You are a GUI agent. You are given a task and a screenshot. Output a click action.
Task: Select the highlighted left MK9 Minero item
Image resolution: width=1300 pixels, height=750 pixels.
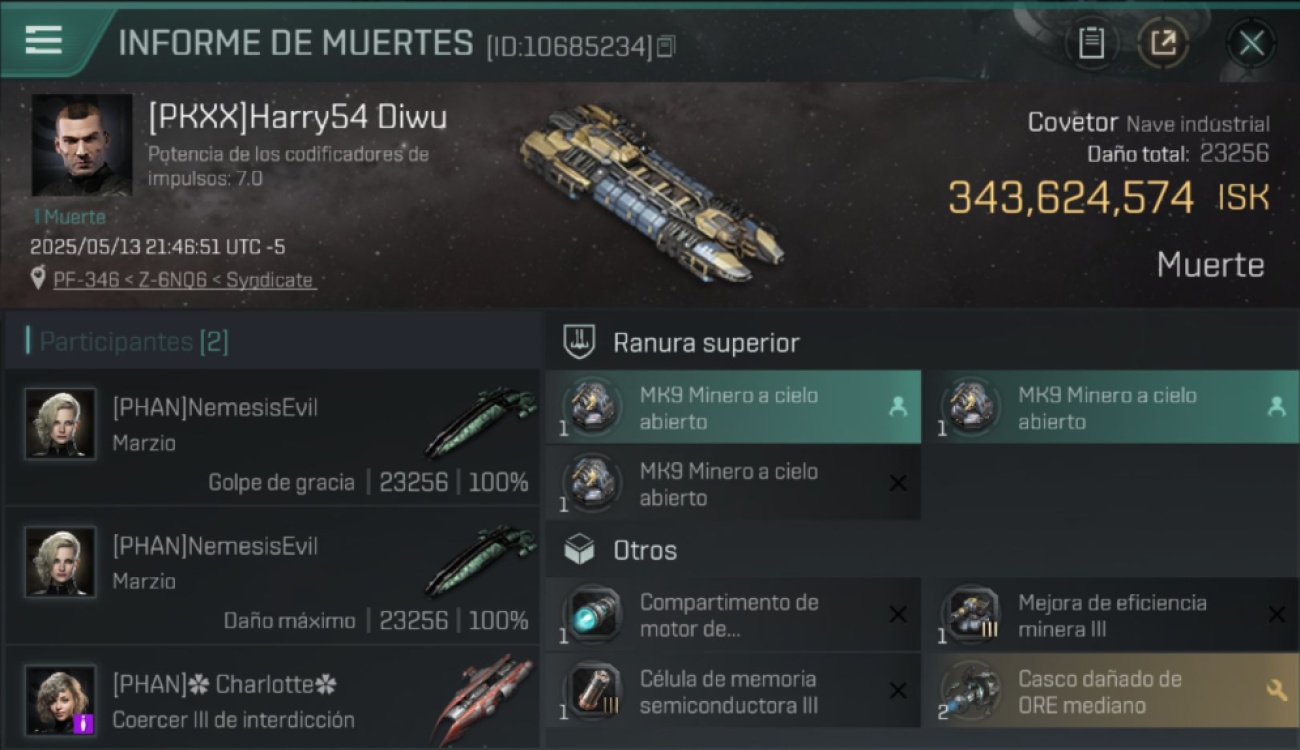pos(733,407)
